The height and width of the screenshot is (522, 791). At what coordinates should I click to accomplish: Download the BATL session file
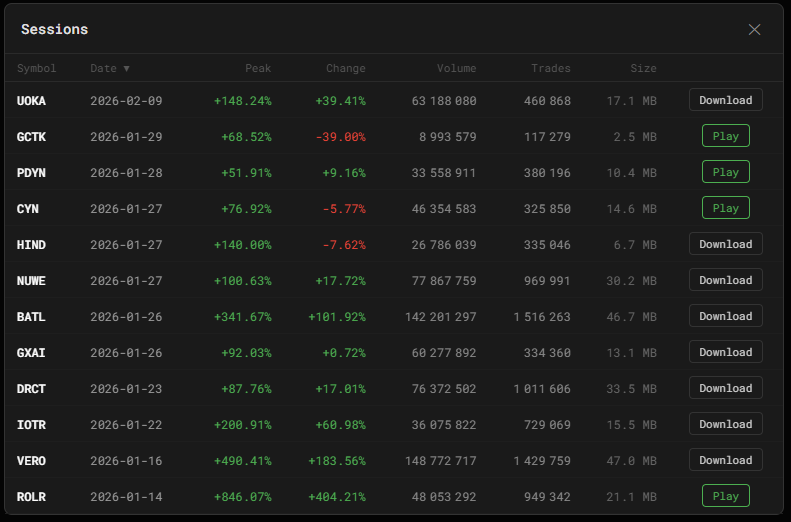pos(725,316)
